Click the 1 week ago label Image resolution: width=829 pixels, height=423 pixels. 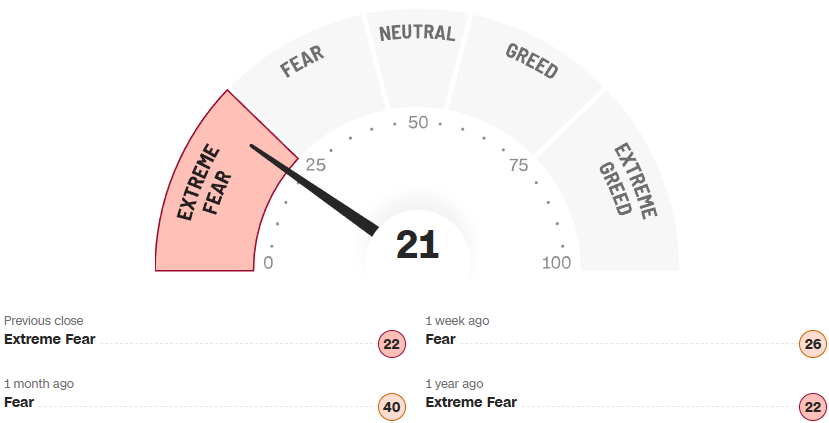point(457,321)
